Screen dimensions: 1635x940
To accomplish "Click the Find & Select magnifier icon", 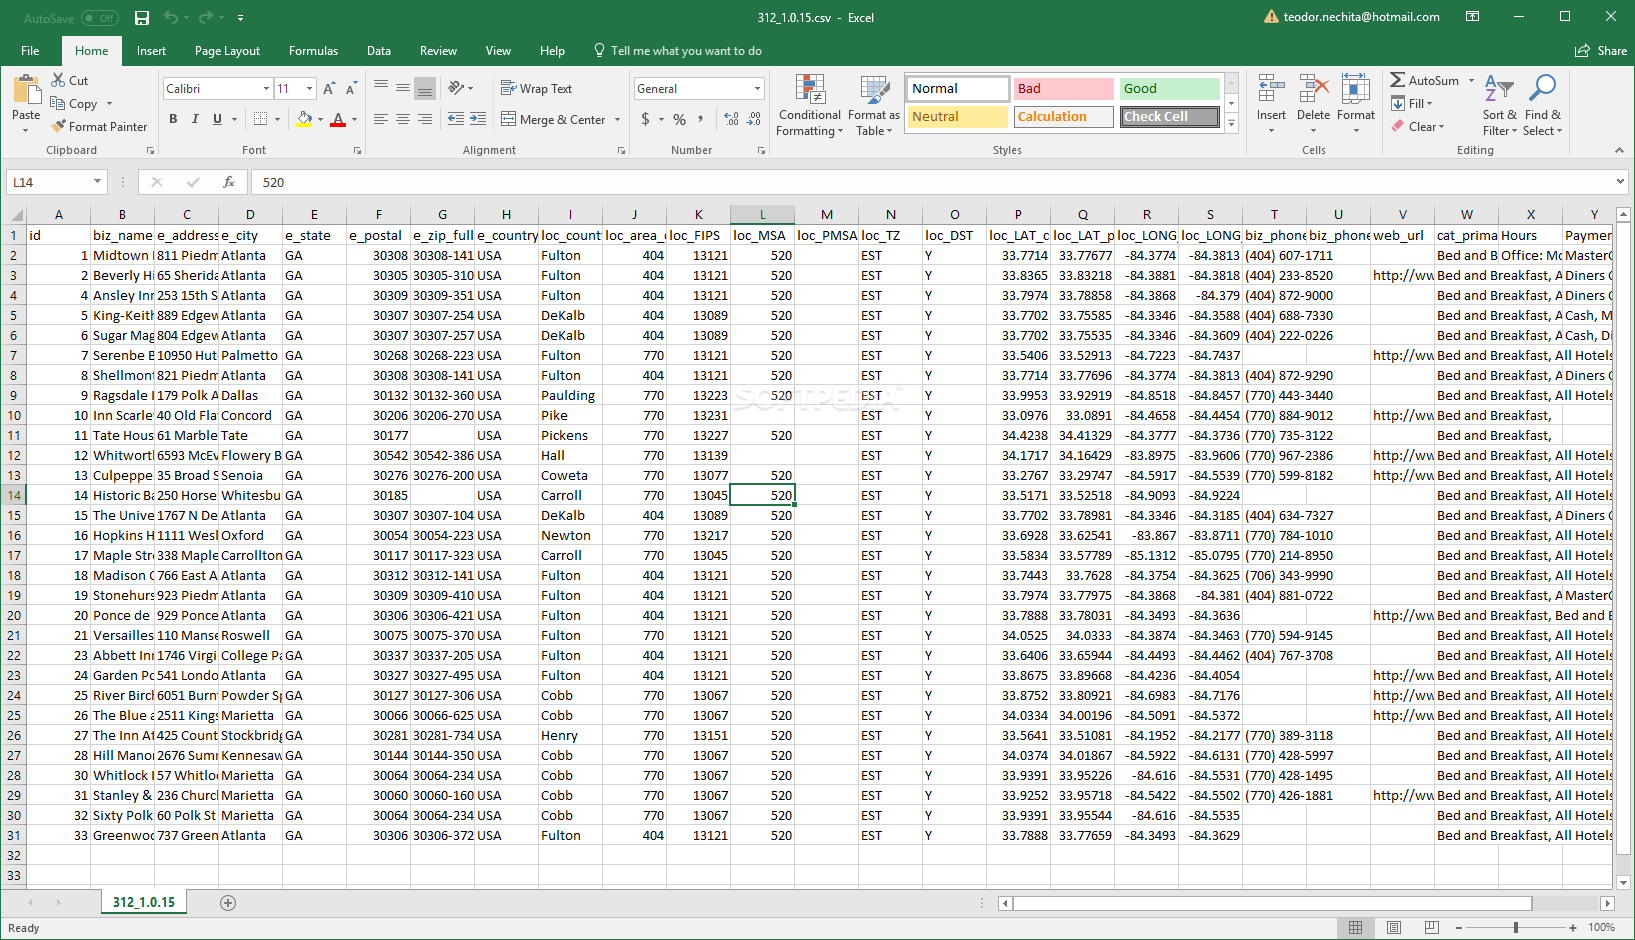I will tap(1542, 90).
